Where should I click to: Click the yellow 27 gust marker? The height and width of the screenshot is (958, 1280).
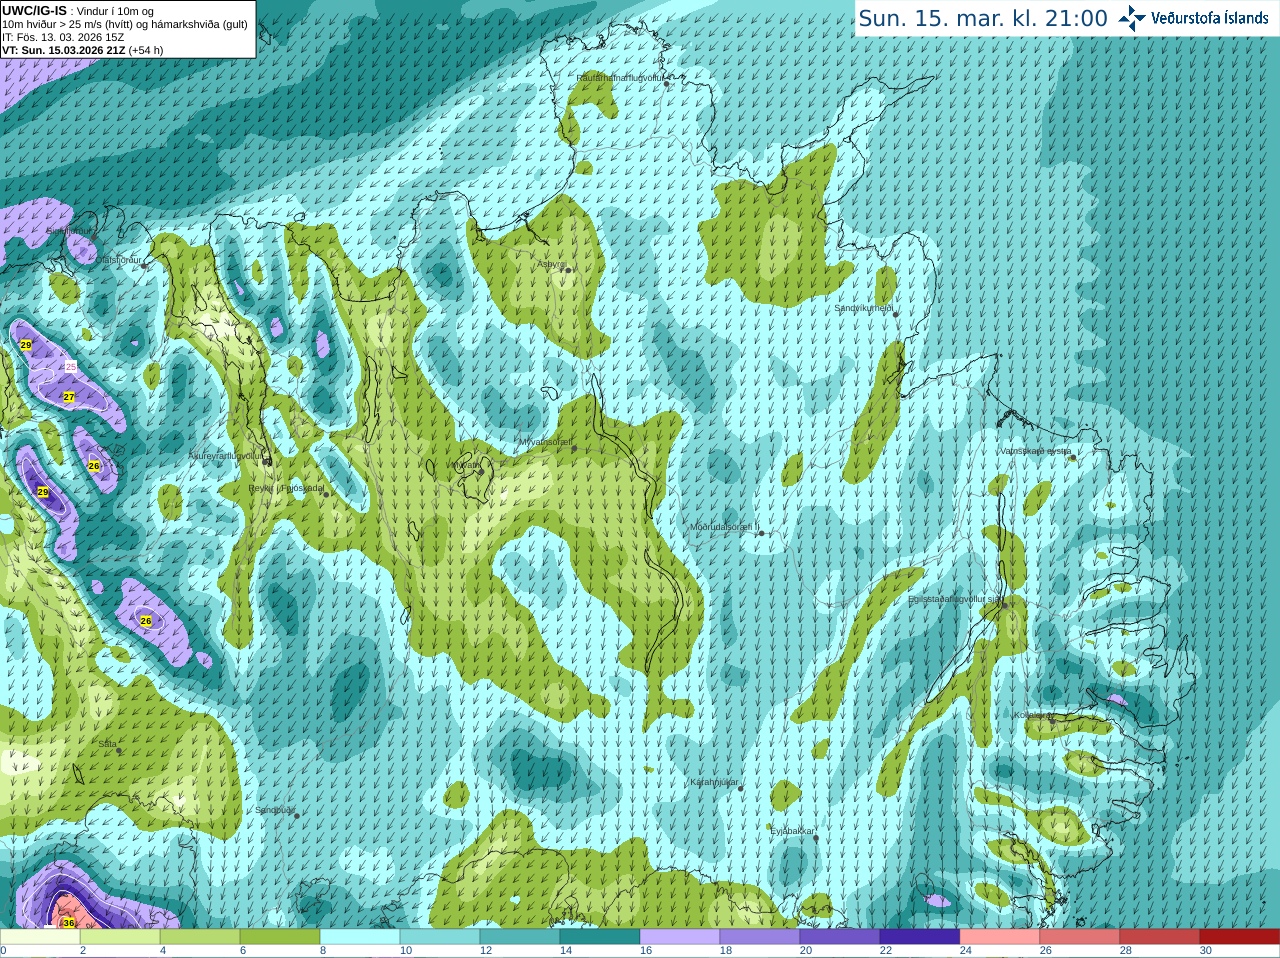pos(69,397)
